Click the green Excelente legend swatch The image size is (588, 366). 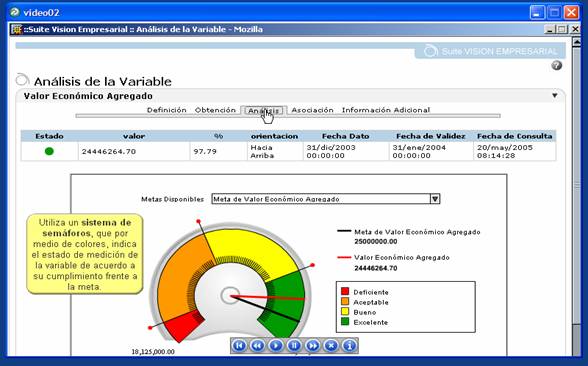point(345,321)
